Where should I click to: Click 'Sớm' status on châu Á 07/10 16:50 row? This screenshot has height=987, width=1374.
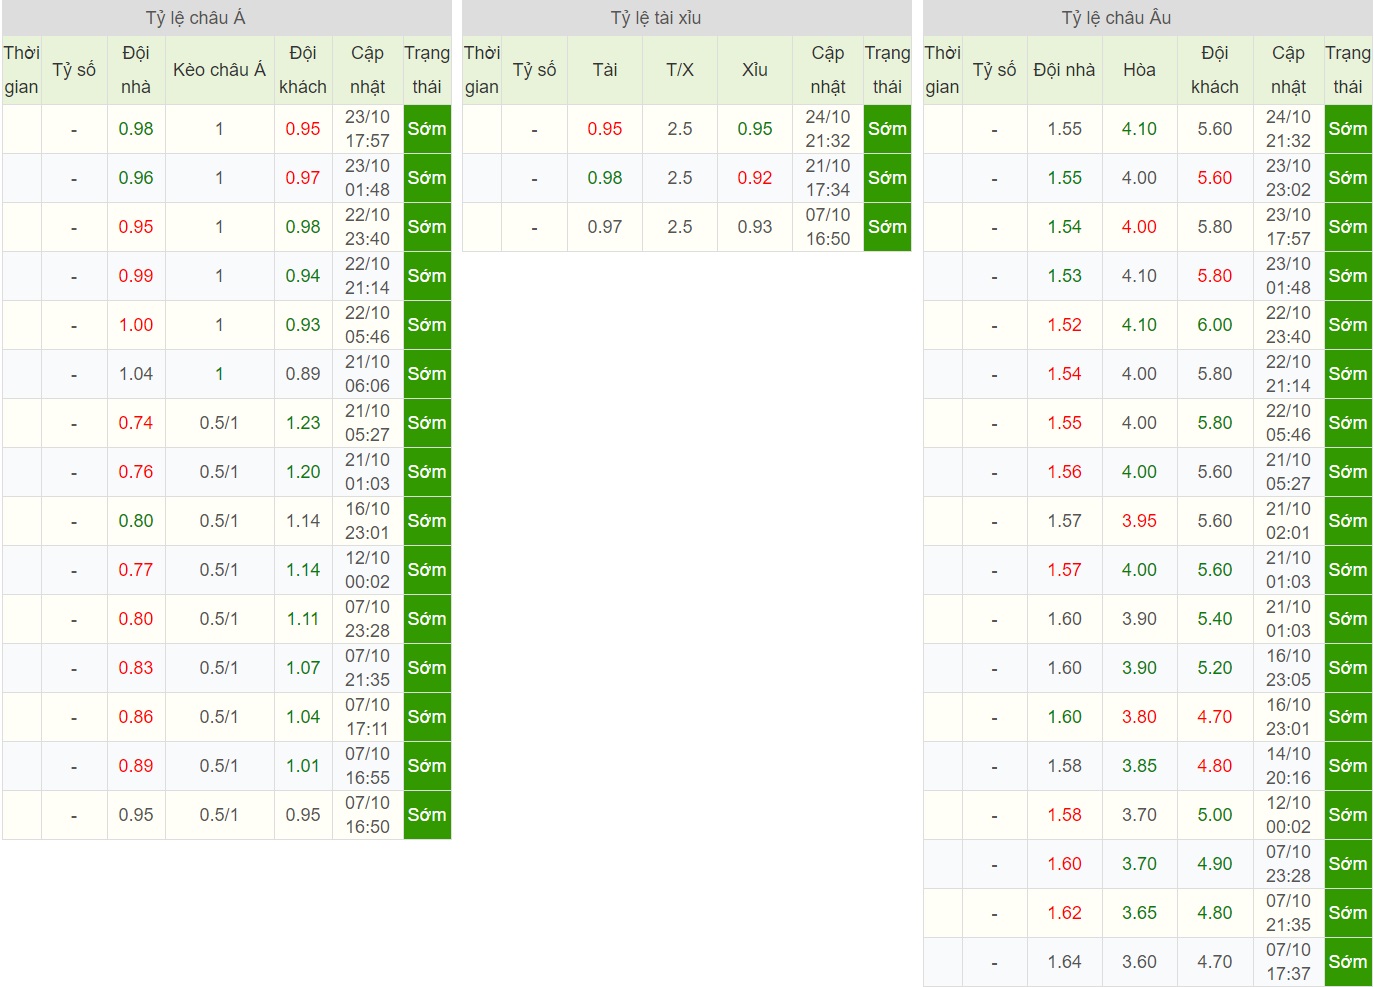coord(427,815)
